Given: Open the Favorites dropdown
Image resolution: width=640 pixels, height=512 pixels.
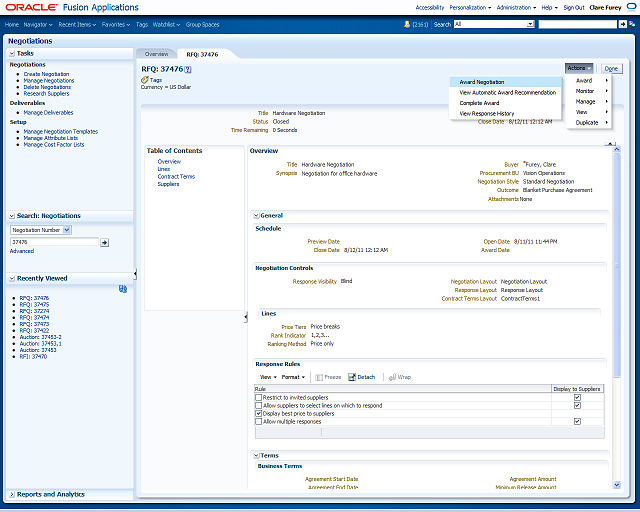Looking at the screenshot, I should pyautogui.click(x=116, y=24).
